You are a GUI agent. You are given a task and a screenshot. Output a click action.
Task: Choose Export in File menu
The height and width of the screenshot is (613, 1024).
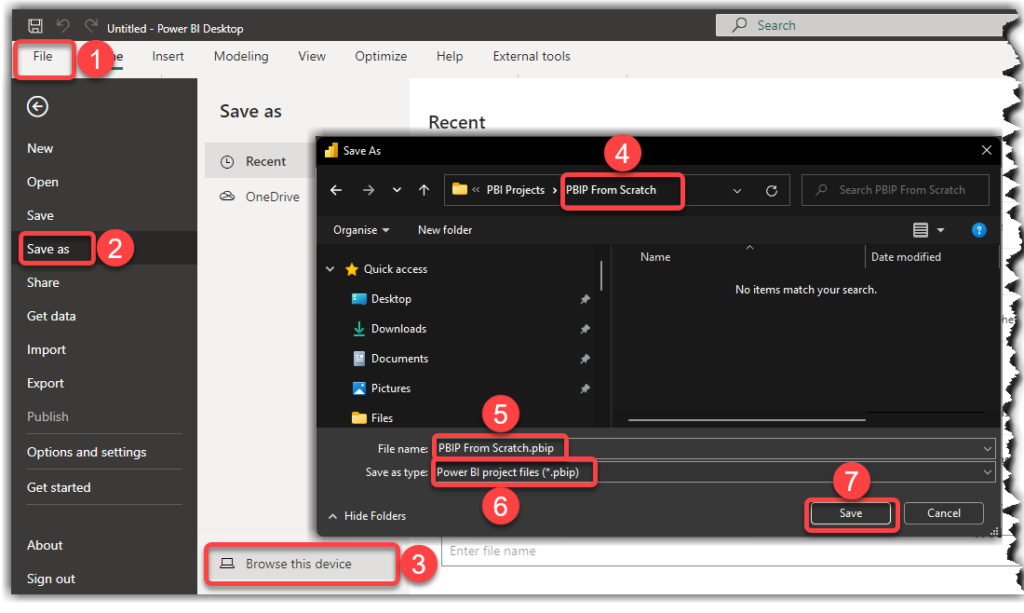(x=45, y=383)
